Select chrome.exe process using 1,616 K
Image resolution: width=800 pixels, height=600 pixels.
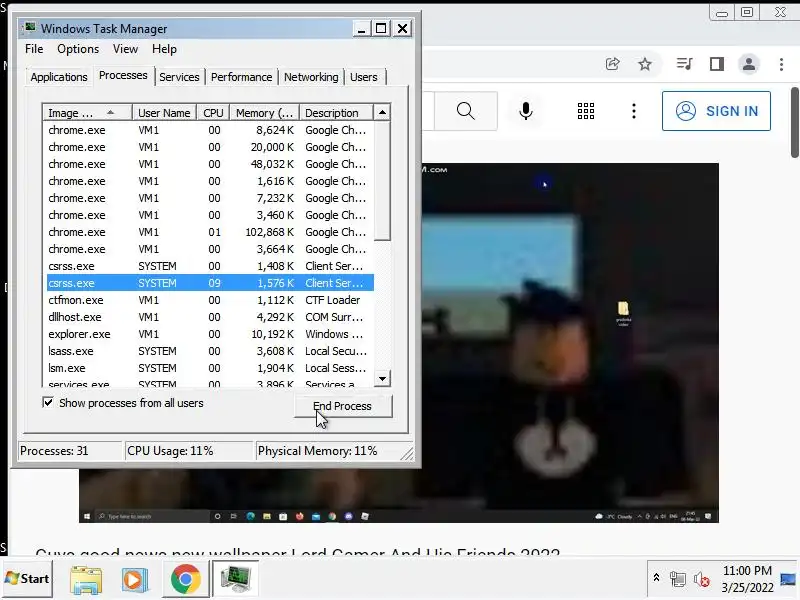pos(210,181)
